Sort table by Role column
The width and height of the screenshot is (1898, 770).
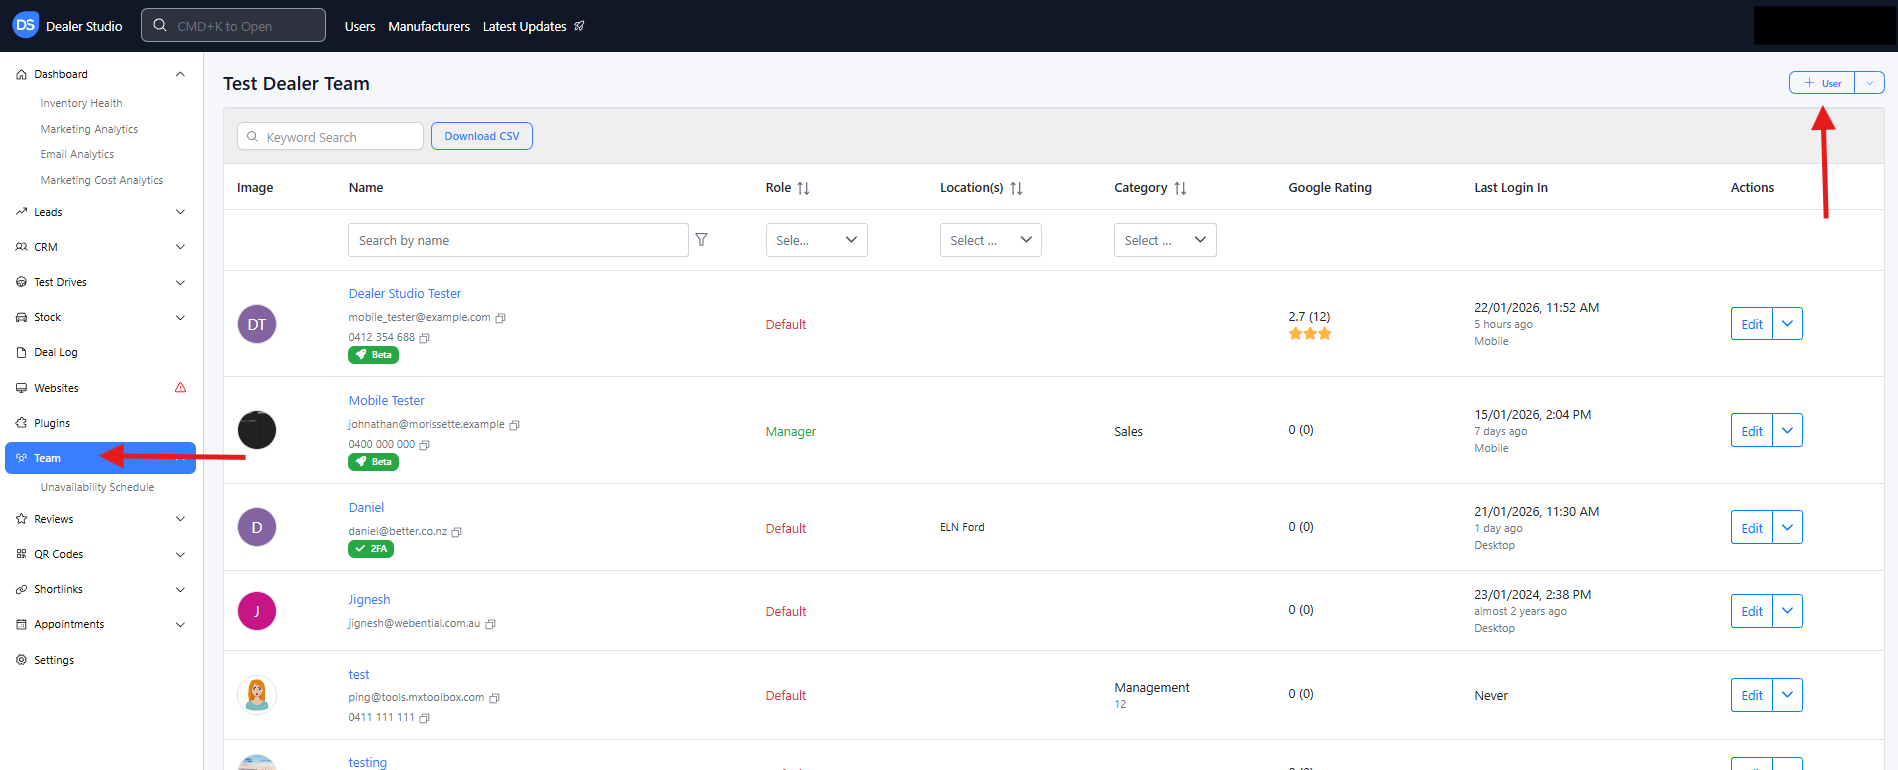point(803,188)
